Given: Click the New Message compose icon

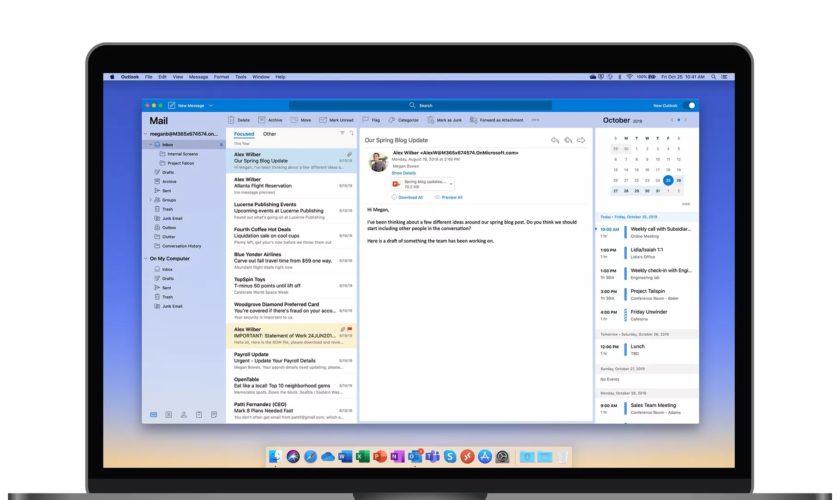Looking at the screenshot, I should tap(171, 106).
